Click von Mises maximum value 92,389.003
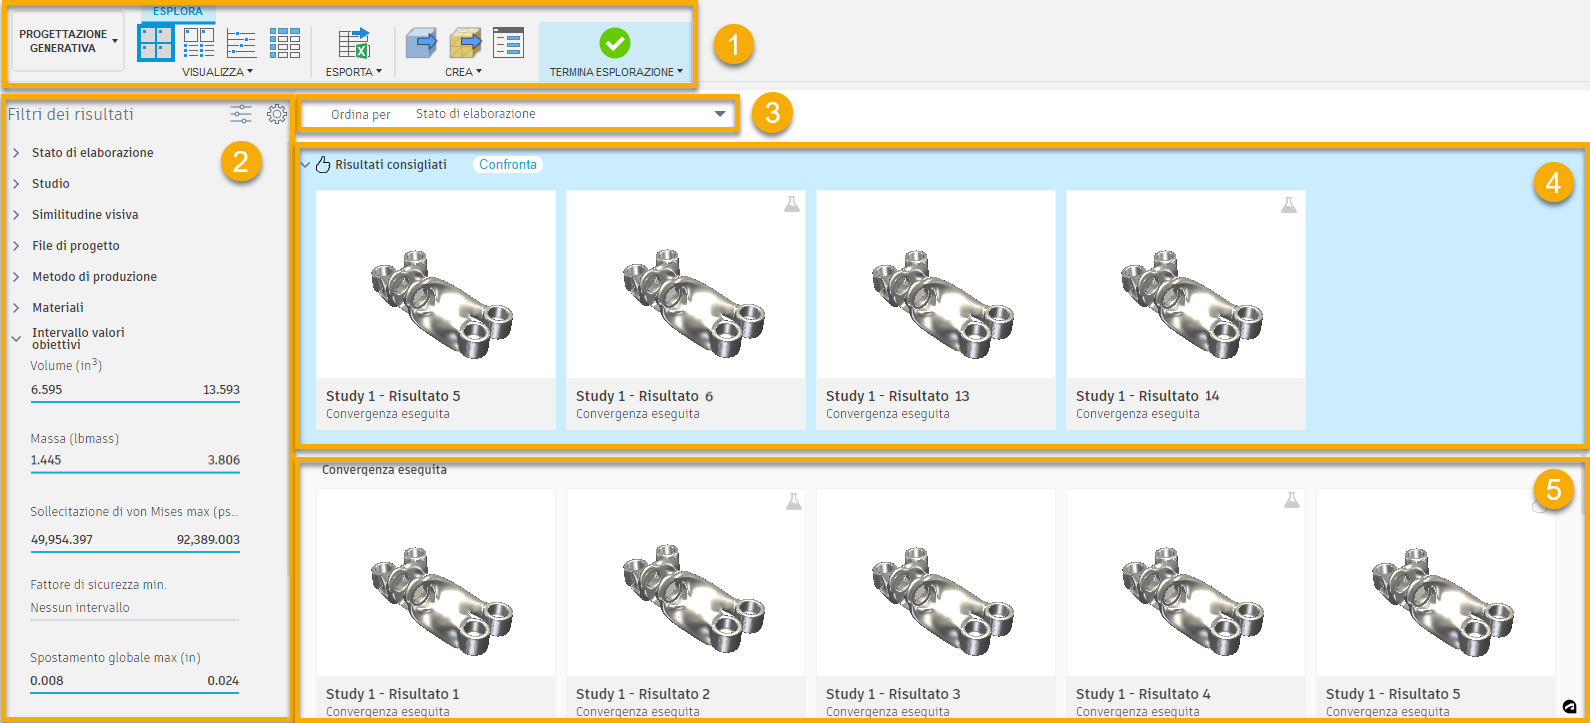 click(208, 540)
